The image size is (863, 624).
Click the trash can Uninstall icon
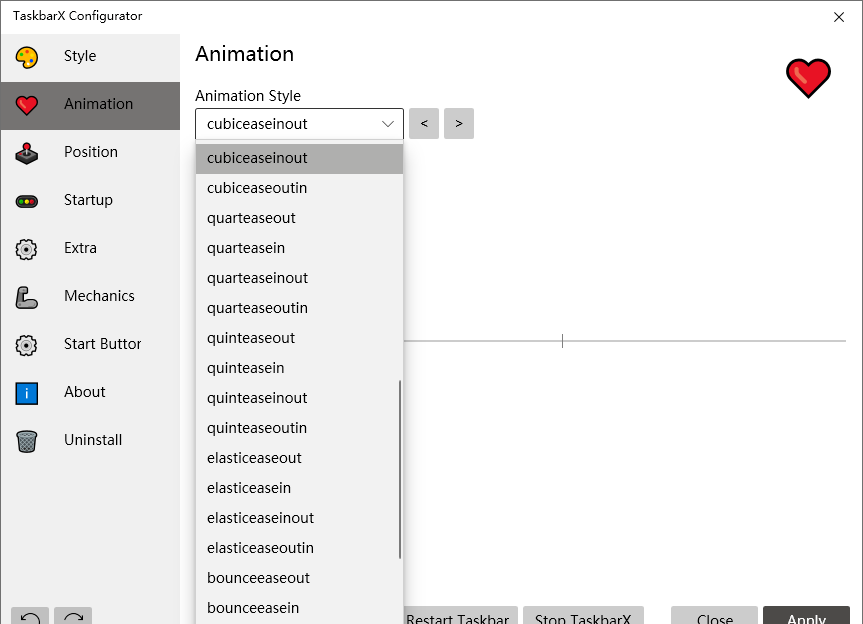click(x=26, y=441)
